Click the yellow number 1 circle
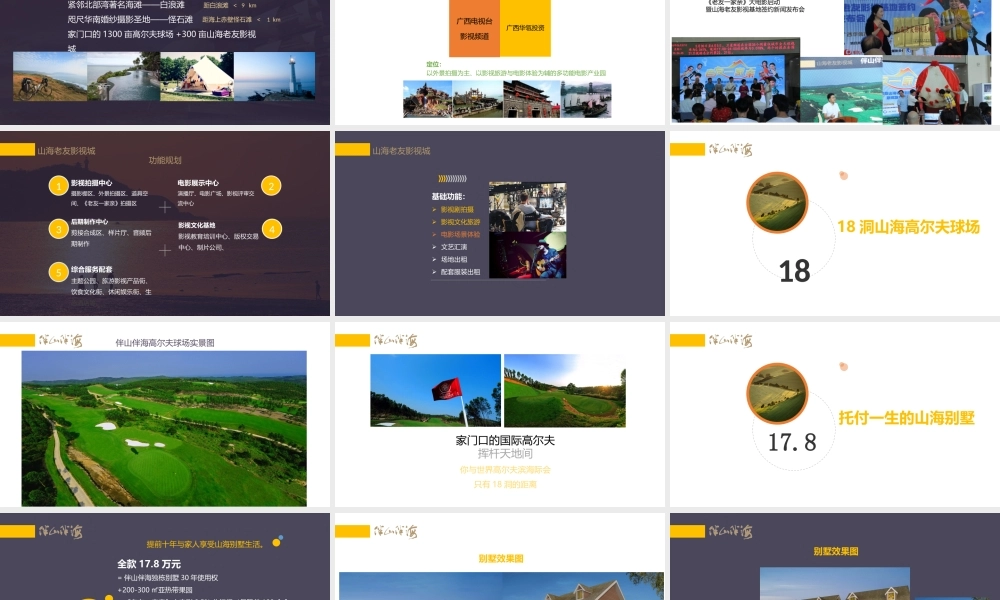Screen dimensions: 1000x600 point(58,186)
